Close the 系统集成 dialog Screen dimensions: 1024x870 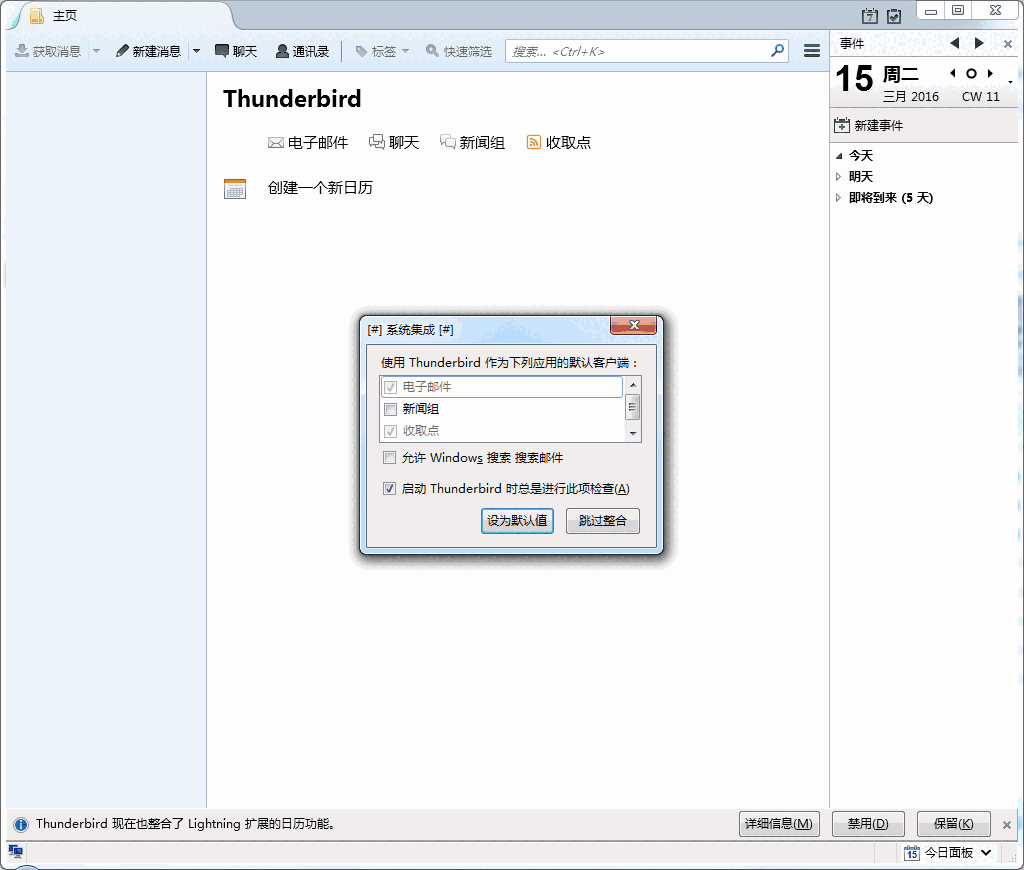pyautogui.click(x=633, y=325)
